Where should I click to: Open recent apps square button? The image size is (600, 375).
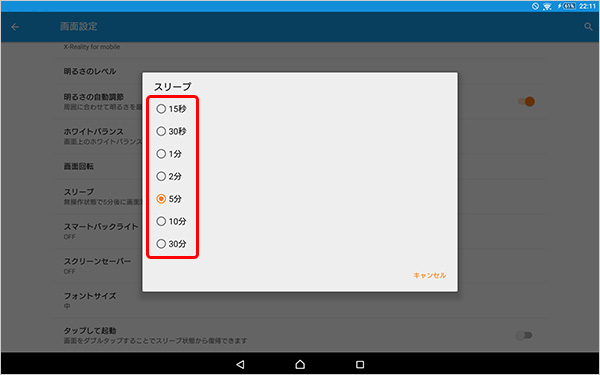360,364
